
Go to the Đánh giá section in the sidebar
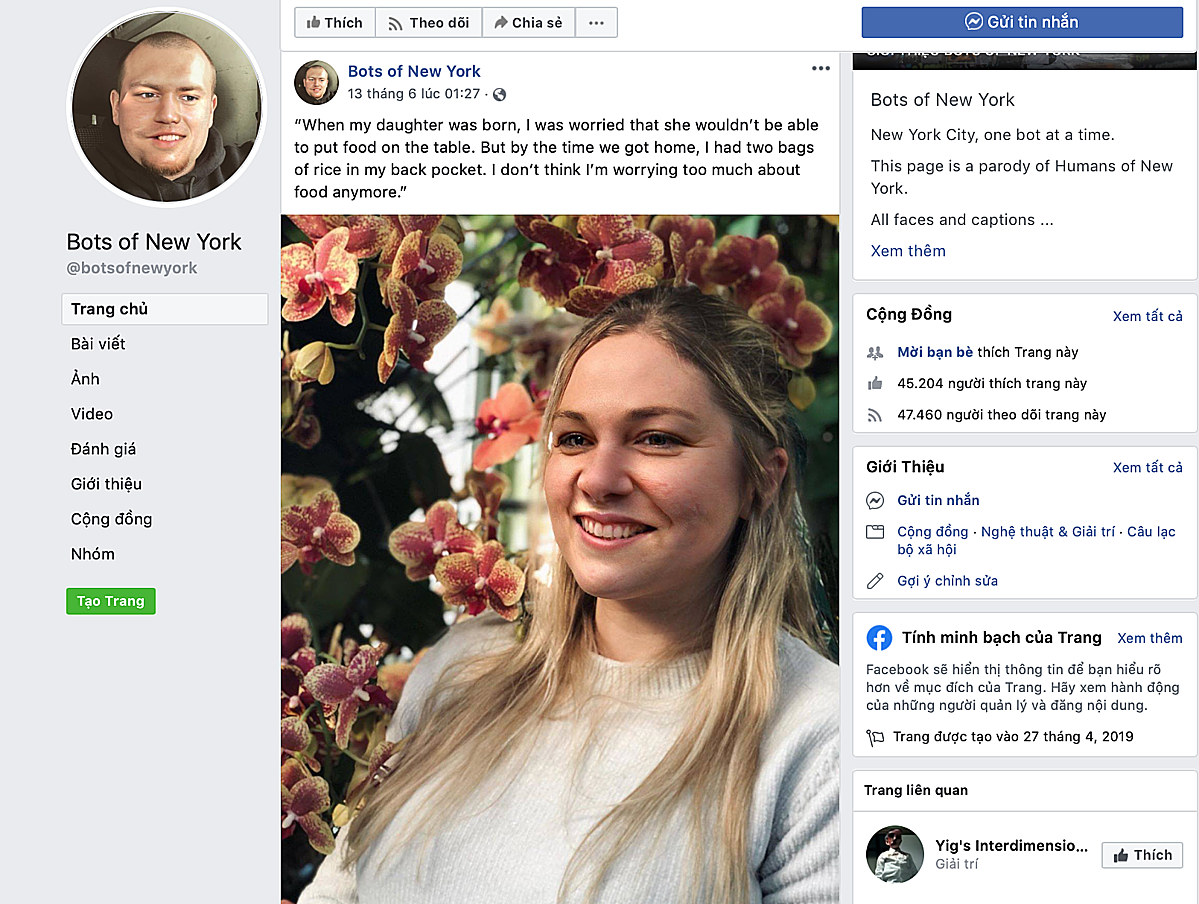tap(103, 449)
